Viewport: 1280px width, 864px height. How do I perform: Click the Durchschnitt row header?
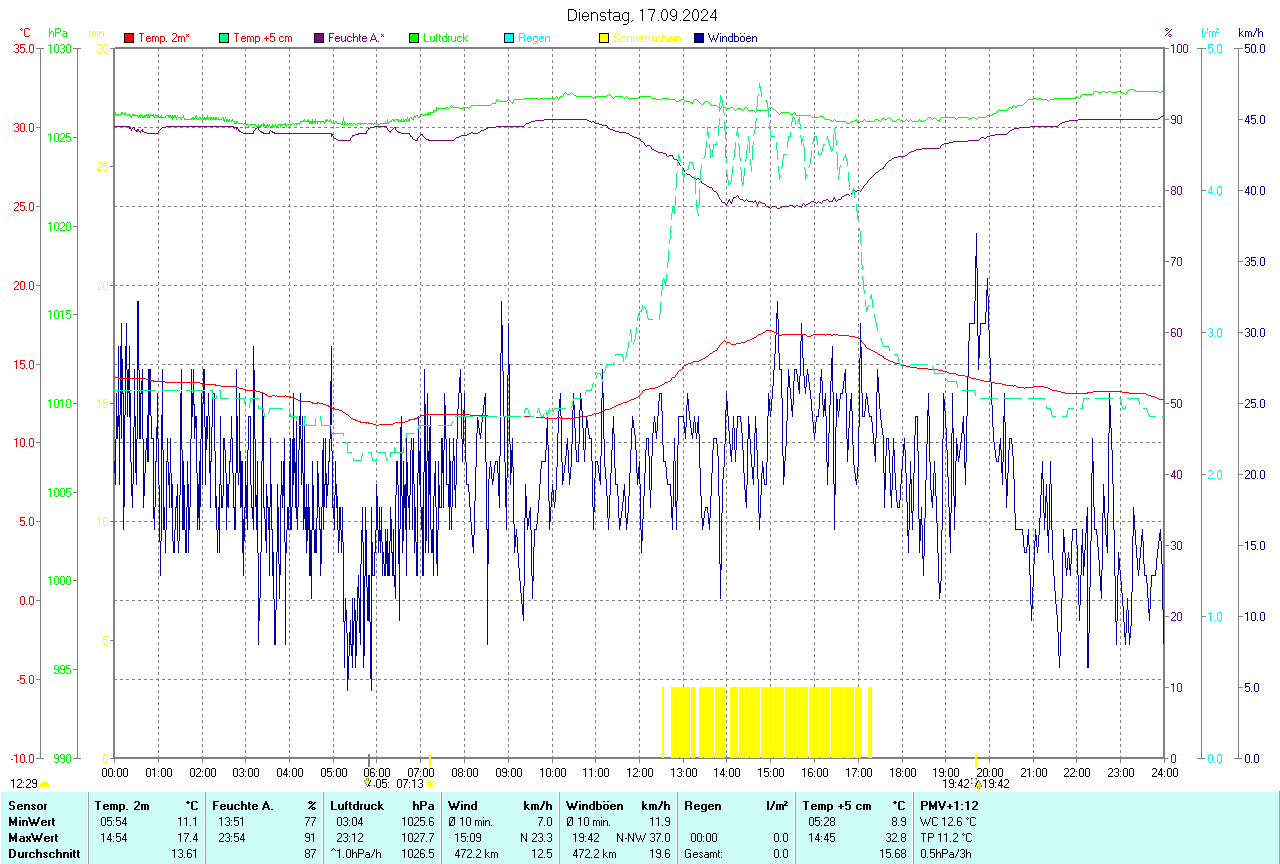(44, 854)
